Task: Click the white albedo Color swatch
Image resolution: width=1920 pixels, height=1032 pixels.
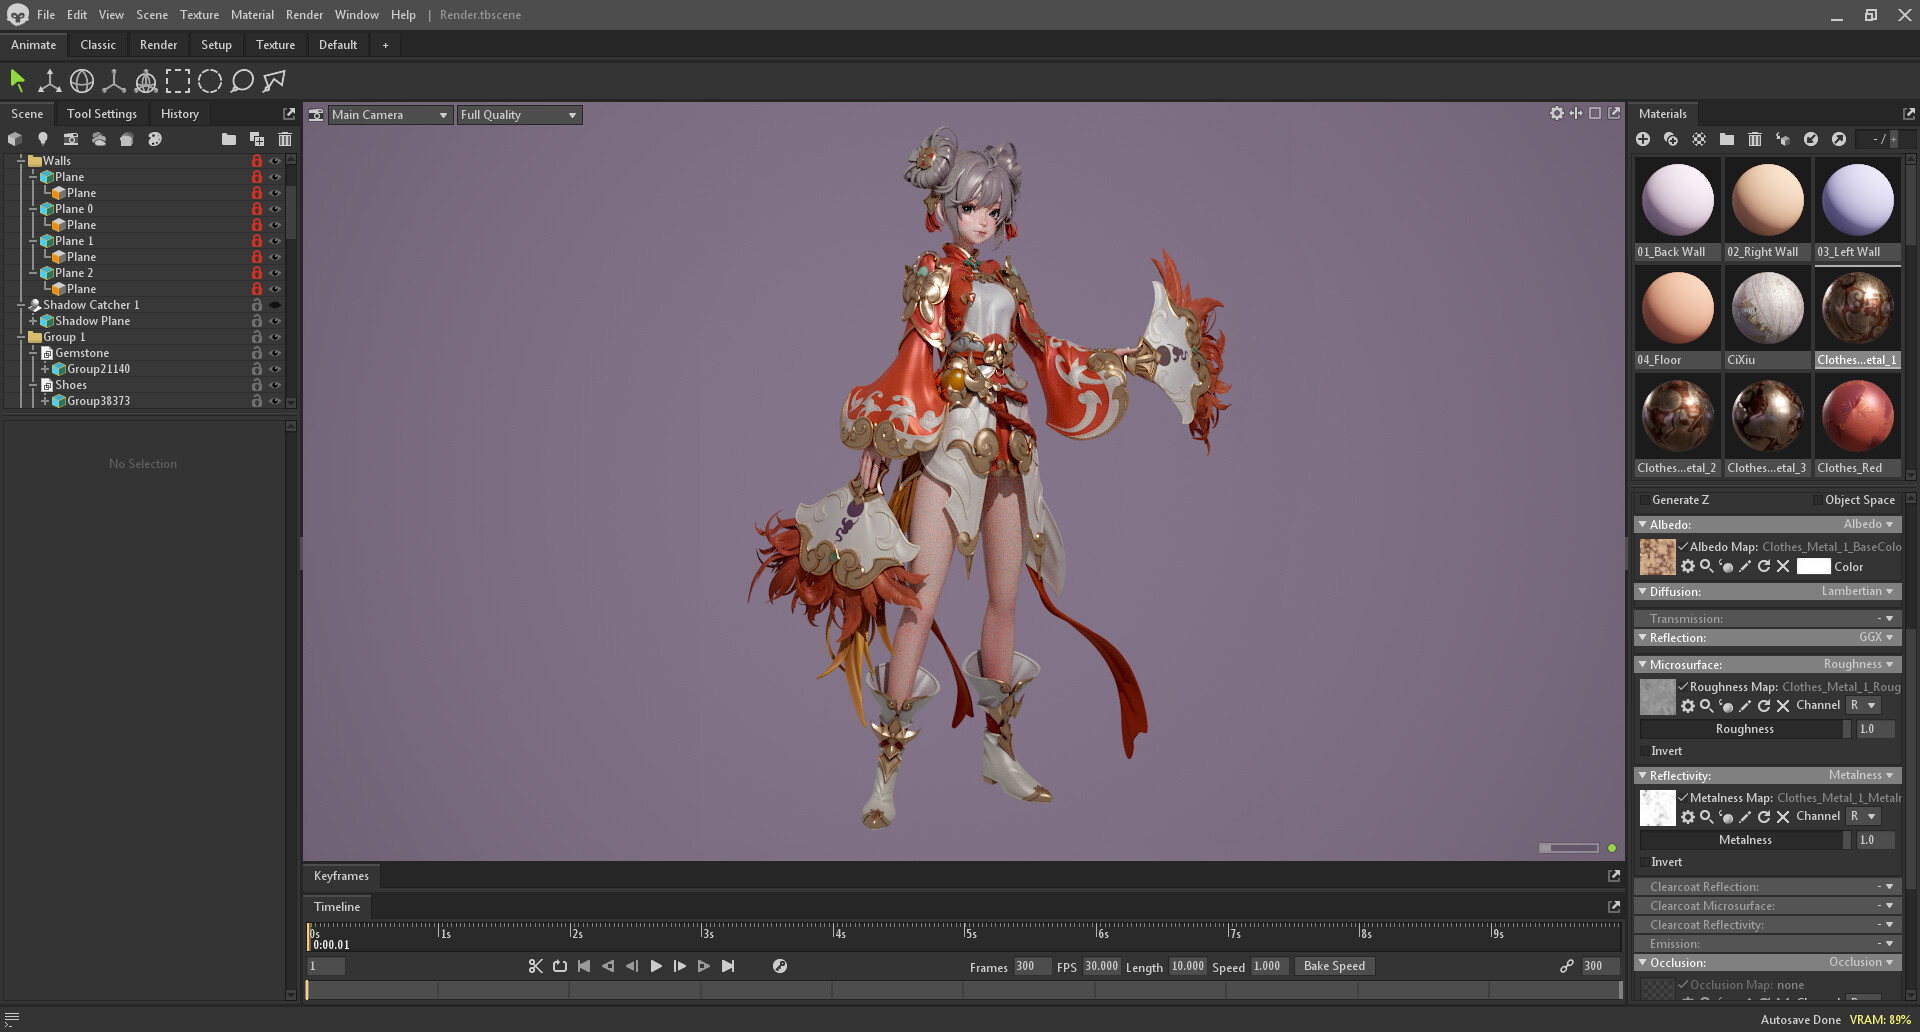Action: pyautogui.click(x=1813, y=567)
